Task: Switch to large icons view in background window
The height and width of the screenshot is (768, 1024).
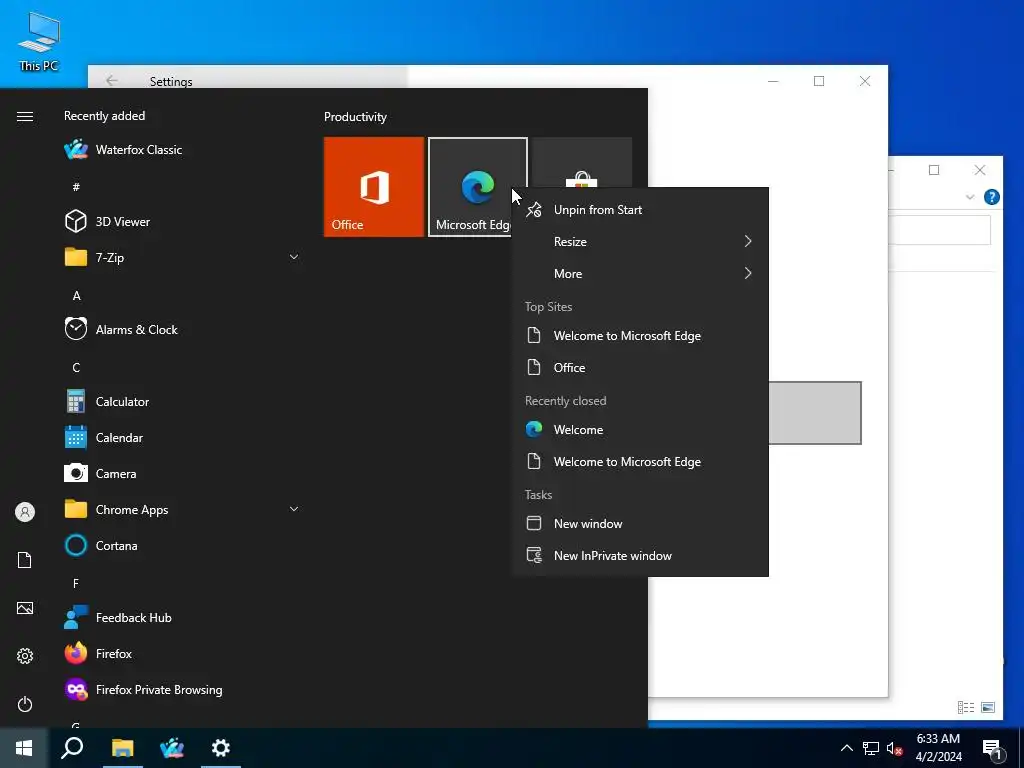Action: click(x=988, y=707)
